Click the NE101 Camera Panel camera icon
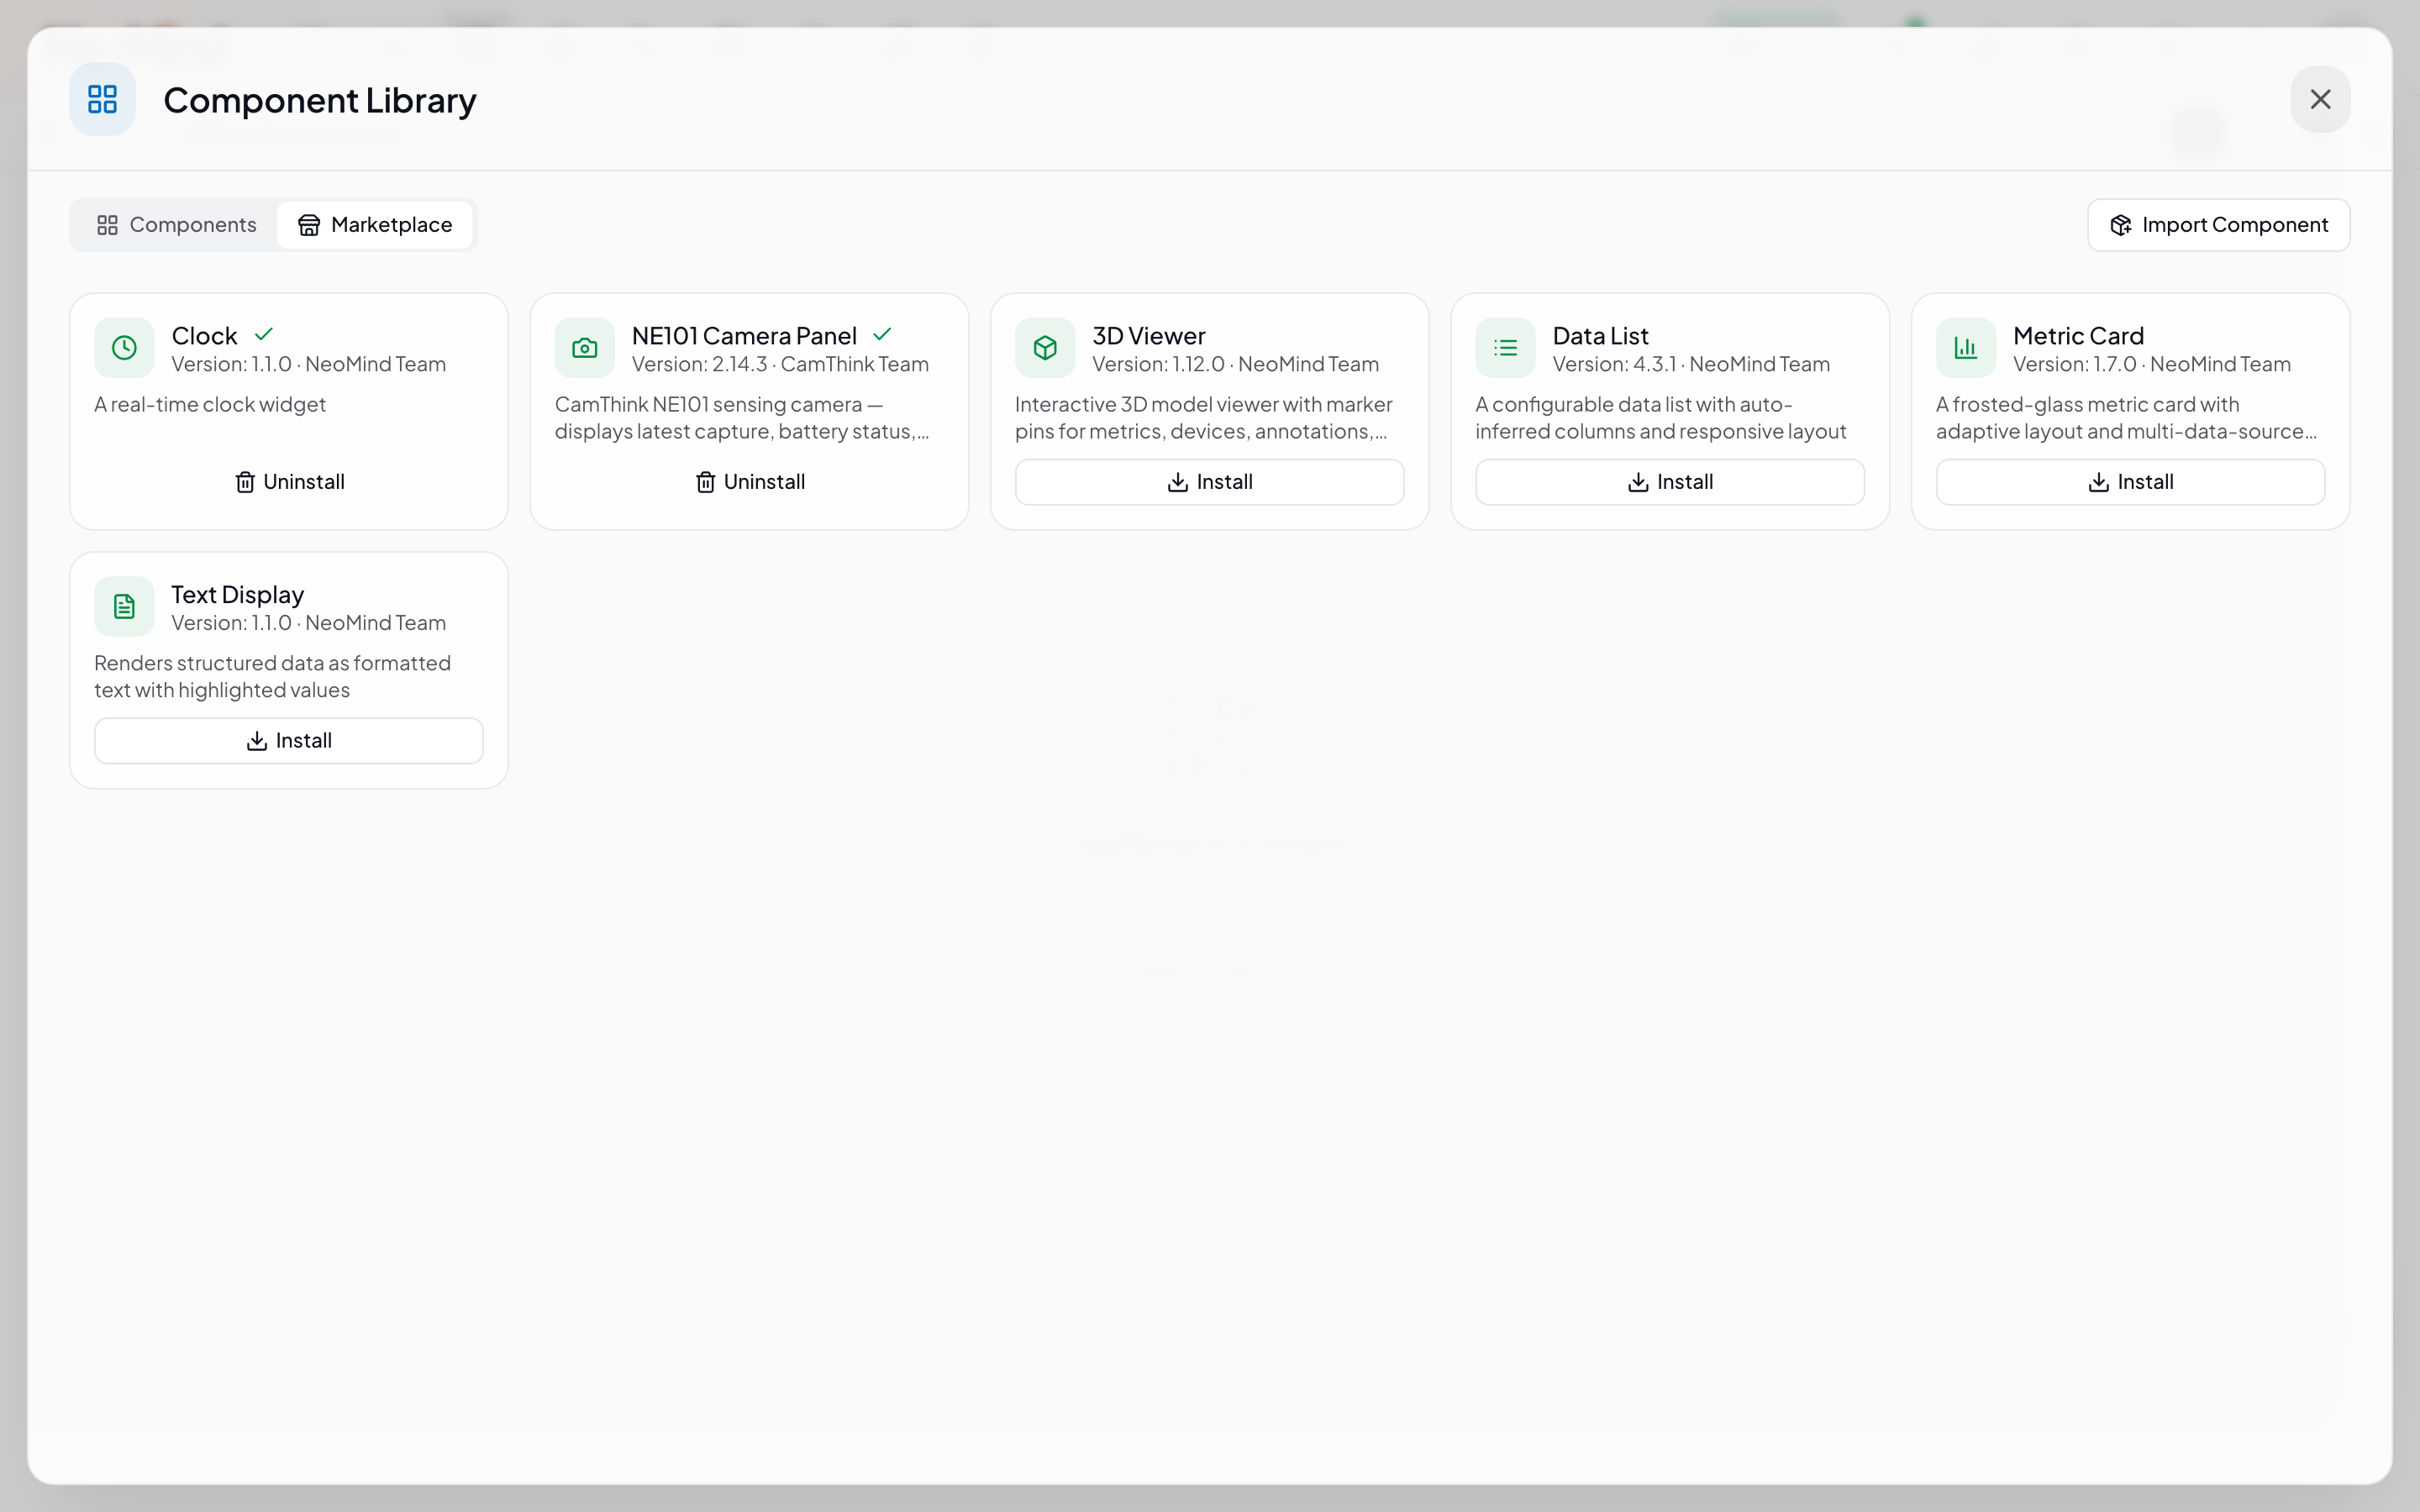Screen dimensions: 2420x1512 tap(585, 348)
